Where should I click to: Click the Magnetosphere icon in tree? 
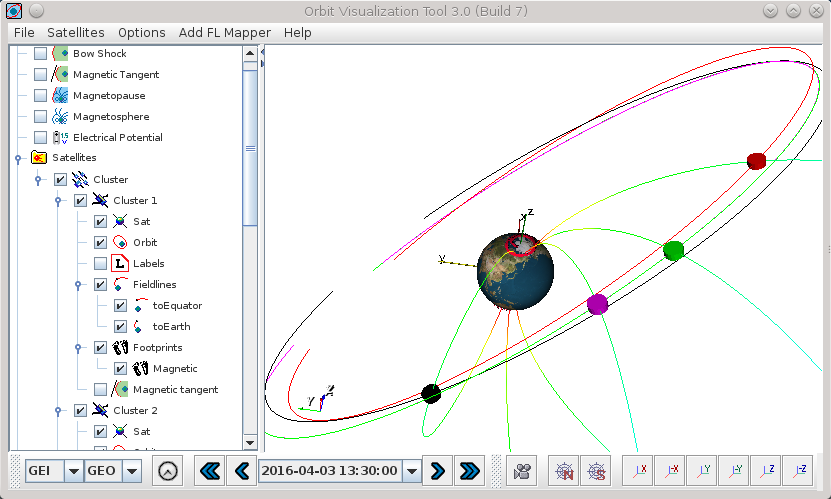pos(60,117)
